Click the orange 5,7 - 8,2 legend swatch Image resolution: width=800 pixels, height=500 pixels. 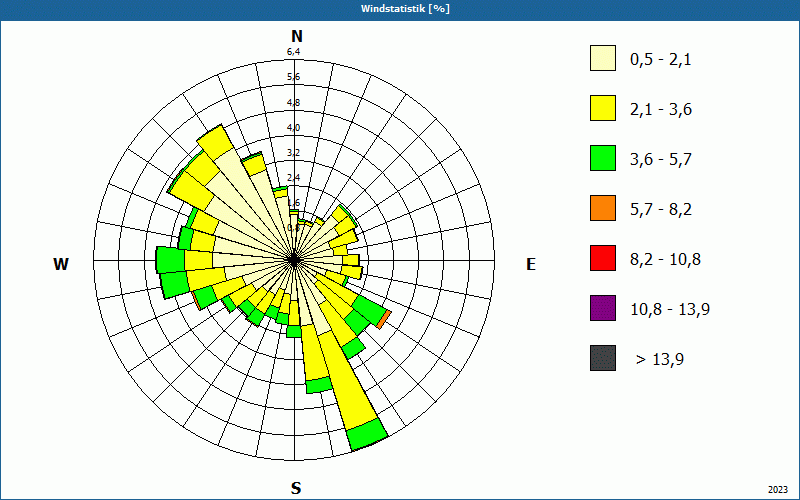(603, 208)
